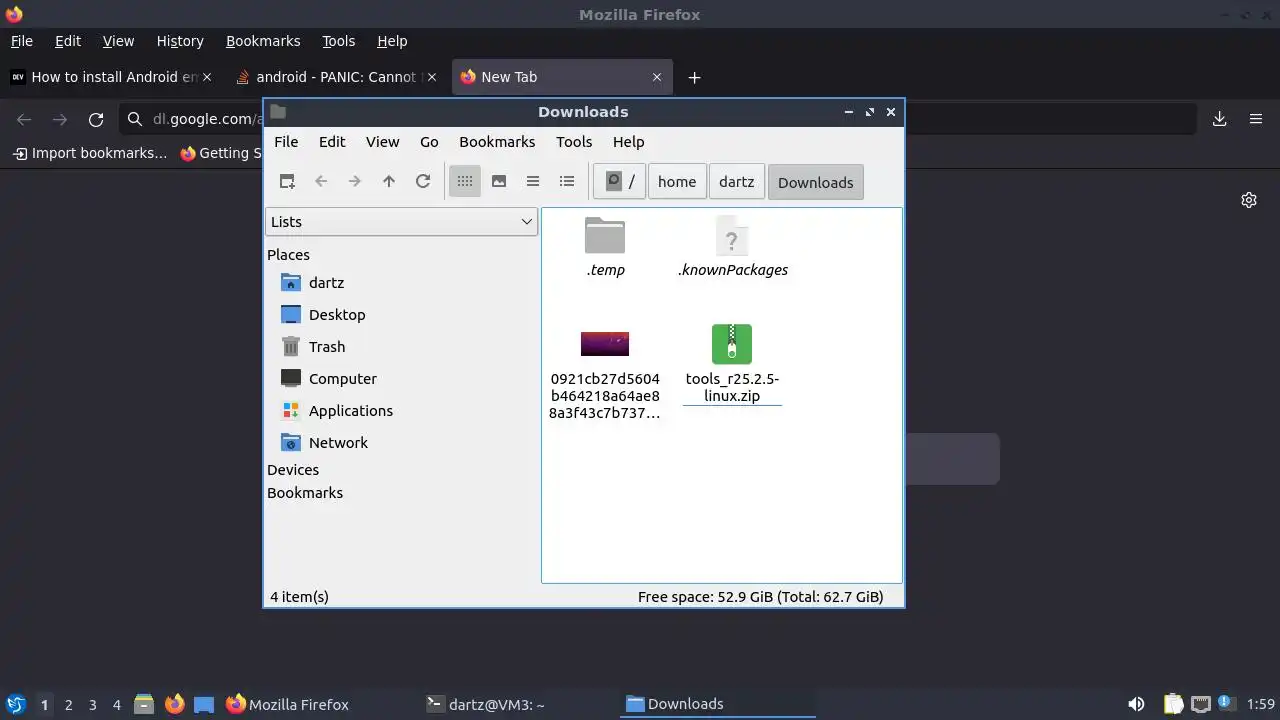Reload the Firefox page
Viewport: 1280px width, 720px height.
(x=96, y=119)
